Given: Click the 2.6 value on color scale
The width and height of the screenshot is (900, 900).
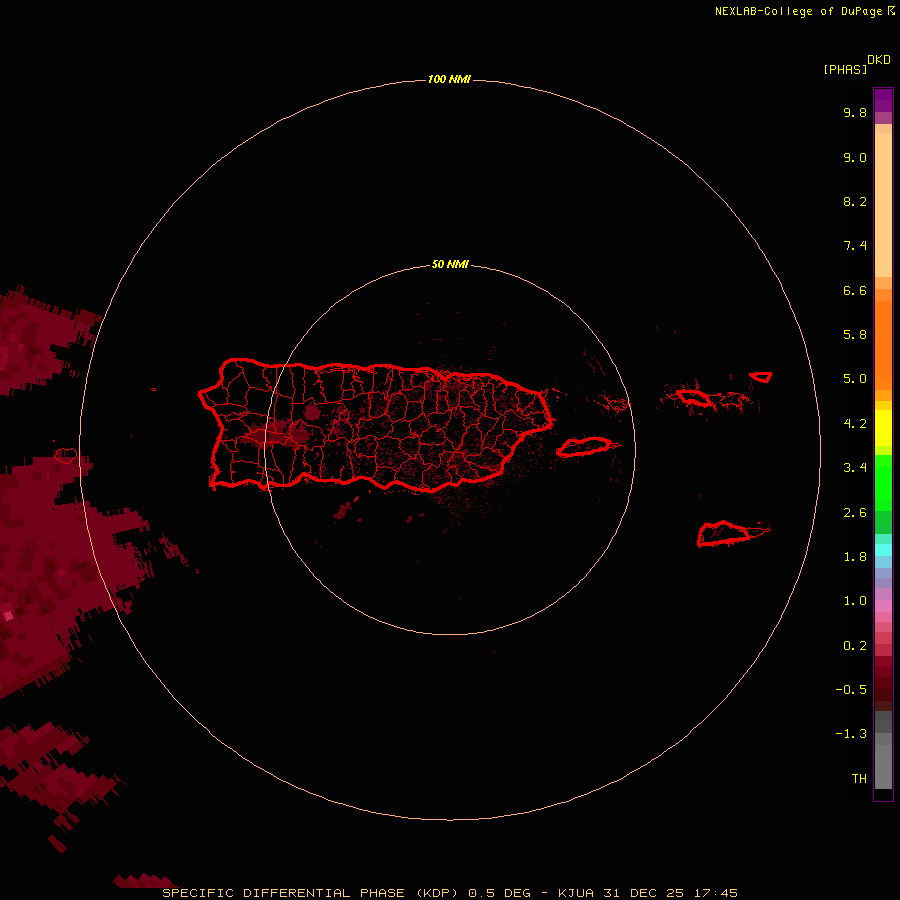Looking at the screenshot, I should coord(855,513).
